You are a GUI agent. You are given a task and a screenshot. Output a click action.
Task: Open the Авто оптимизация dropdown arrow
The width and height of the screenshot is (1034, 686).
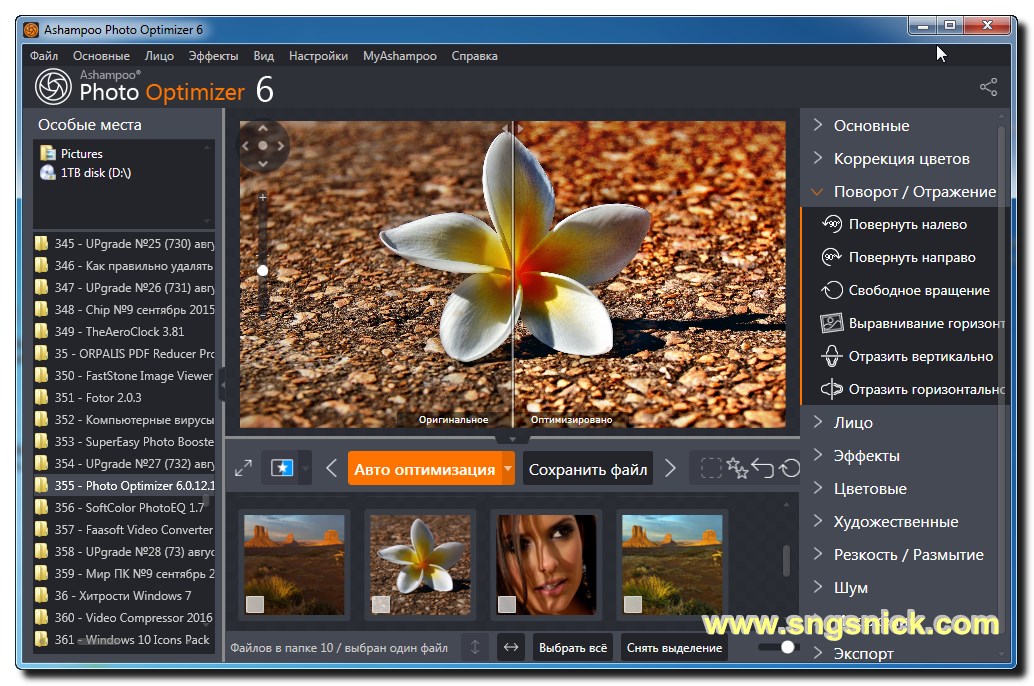[508, 468]
